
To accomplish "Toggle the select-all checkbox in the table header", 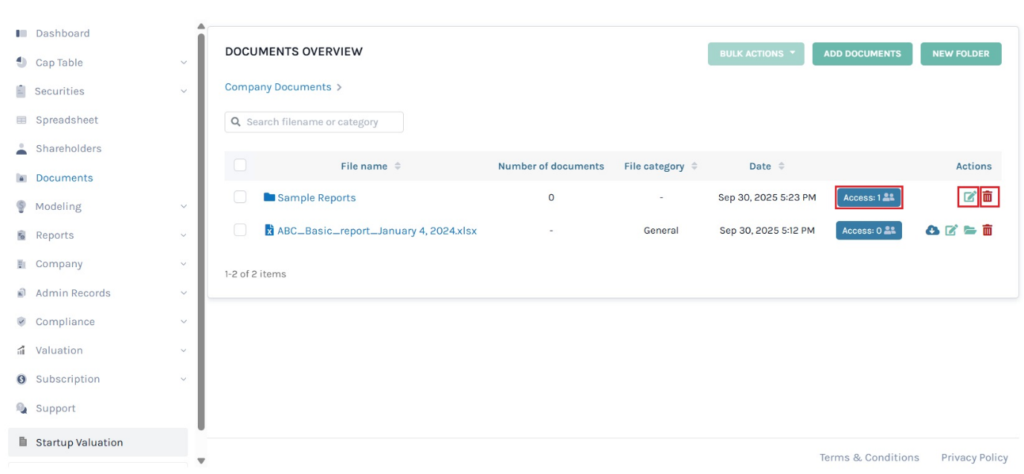I will [240, 165].
